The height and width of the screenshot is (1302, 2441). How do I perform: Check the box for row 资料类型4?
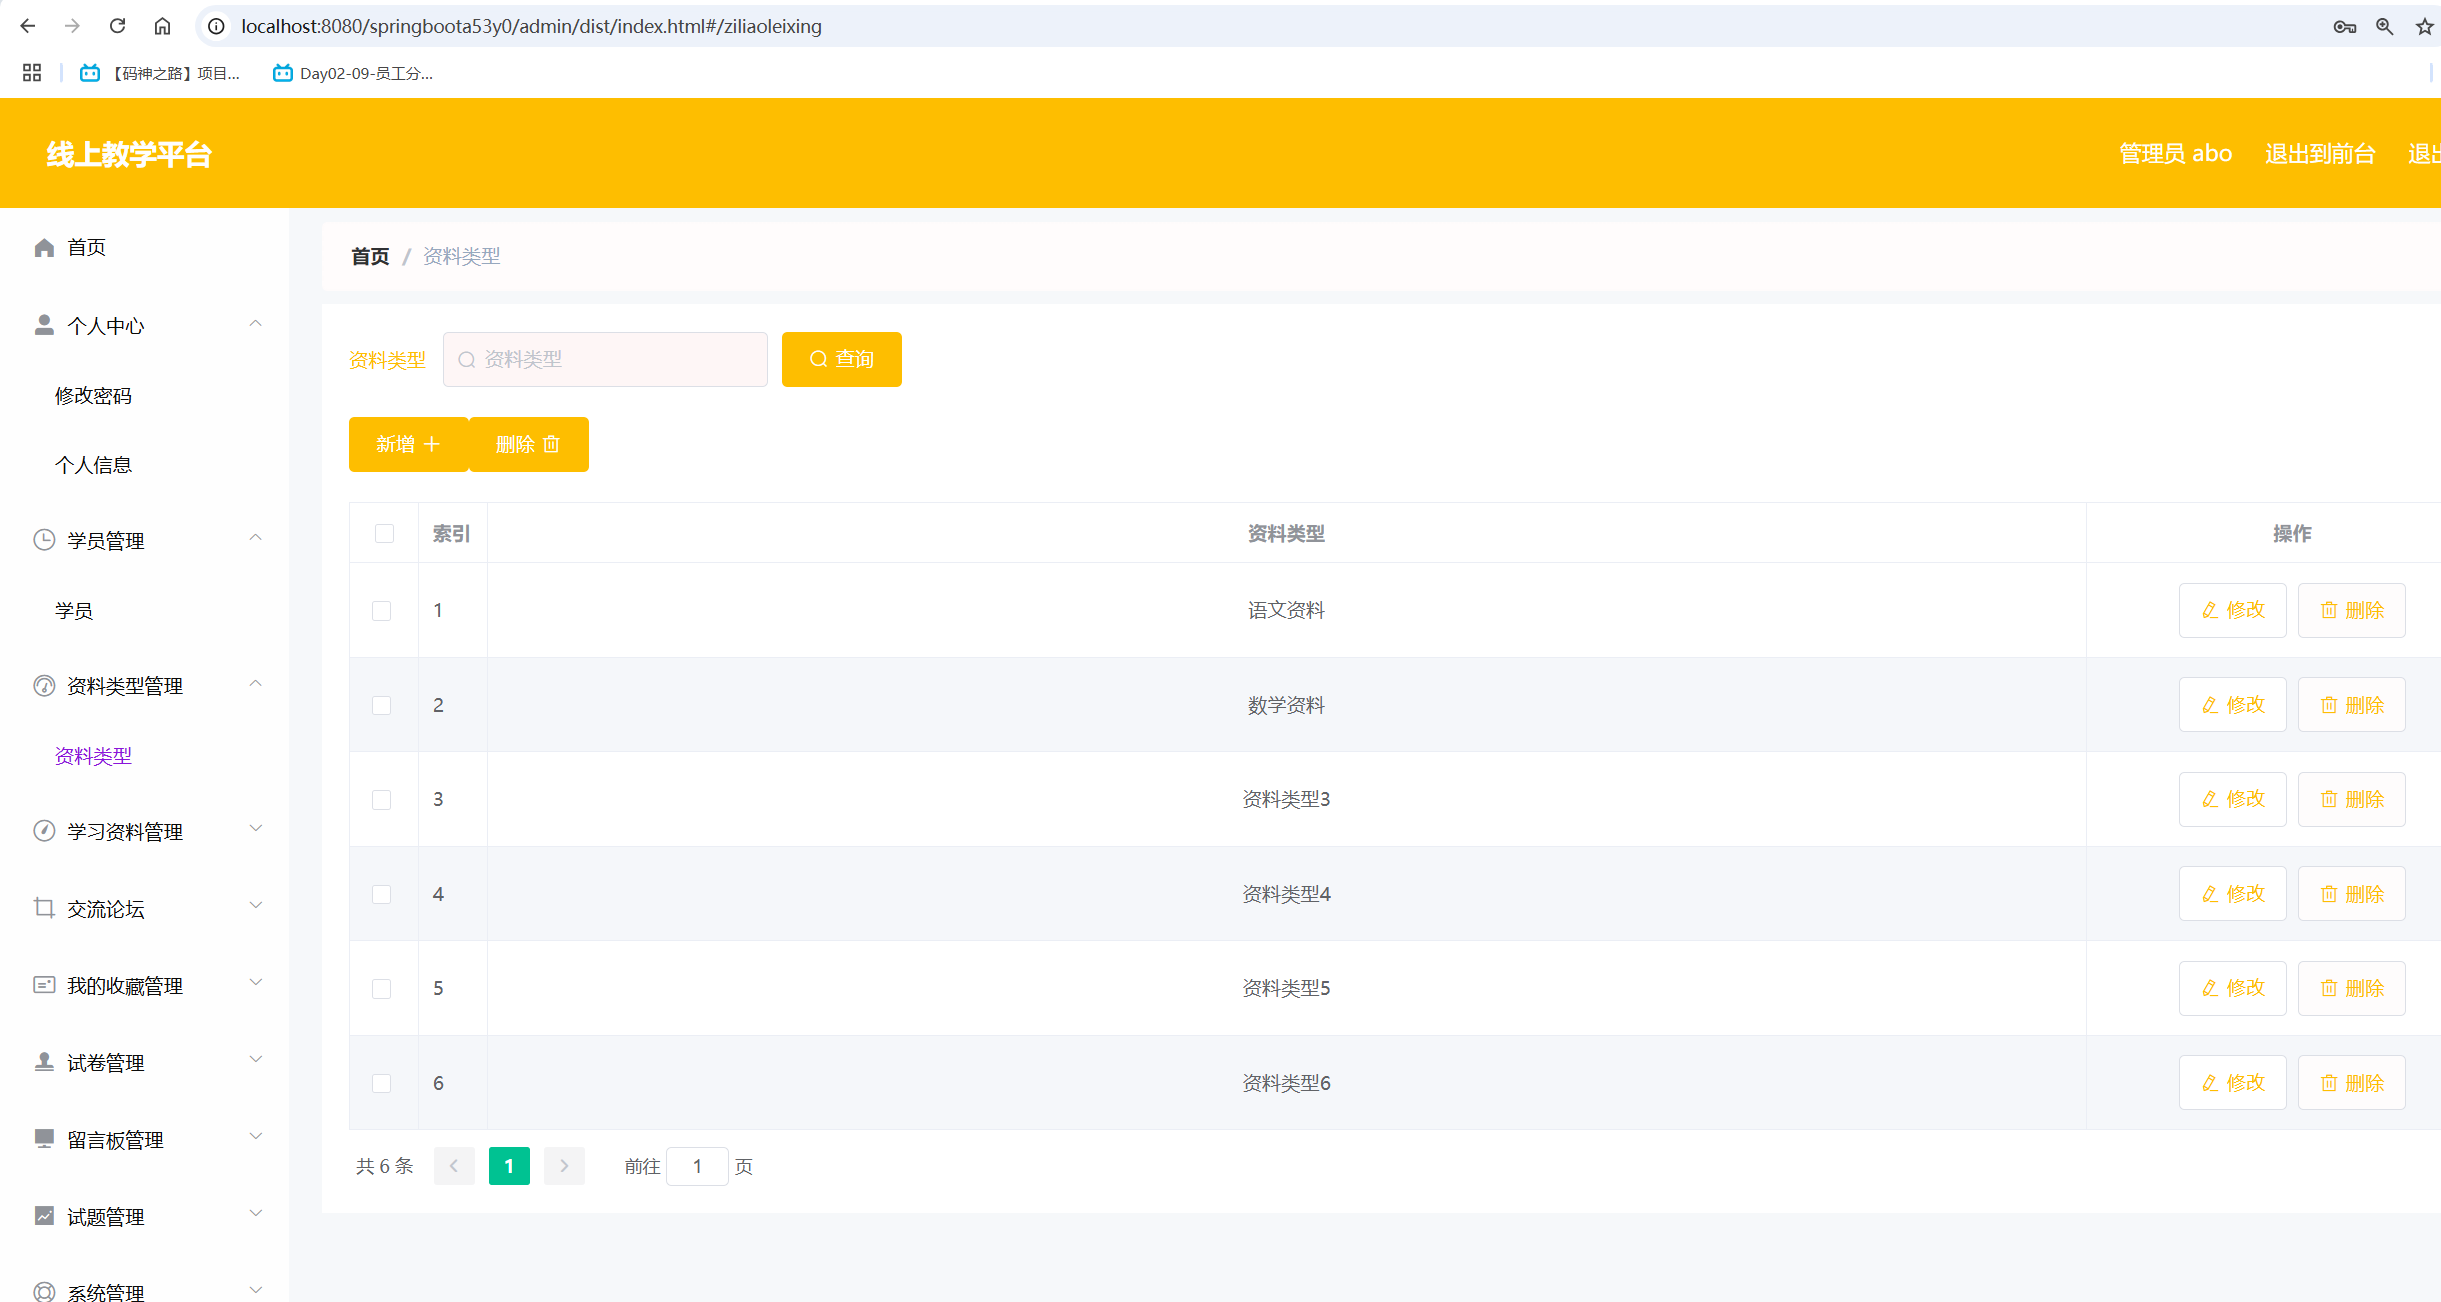(x=381, y=894)
